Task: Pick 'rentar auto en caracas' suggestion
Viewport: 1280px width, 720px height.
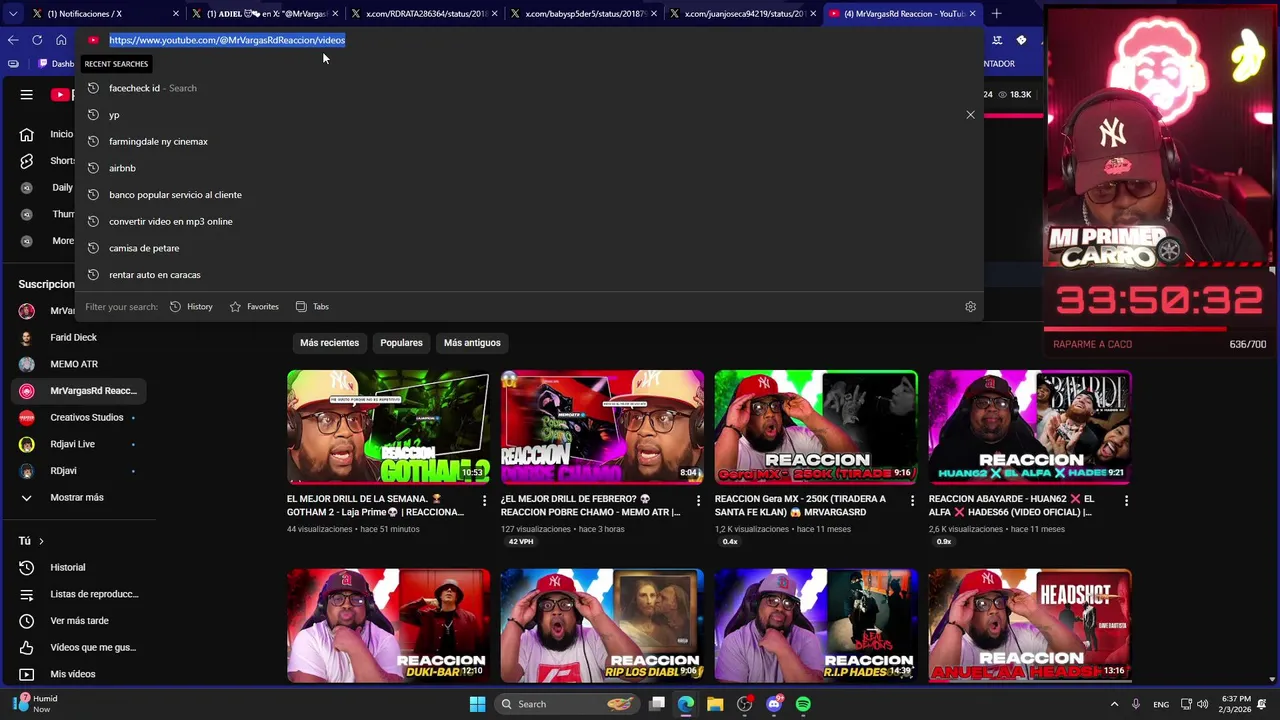Action: 529,275
